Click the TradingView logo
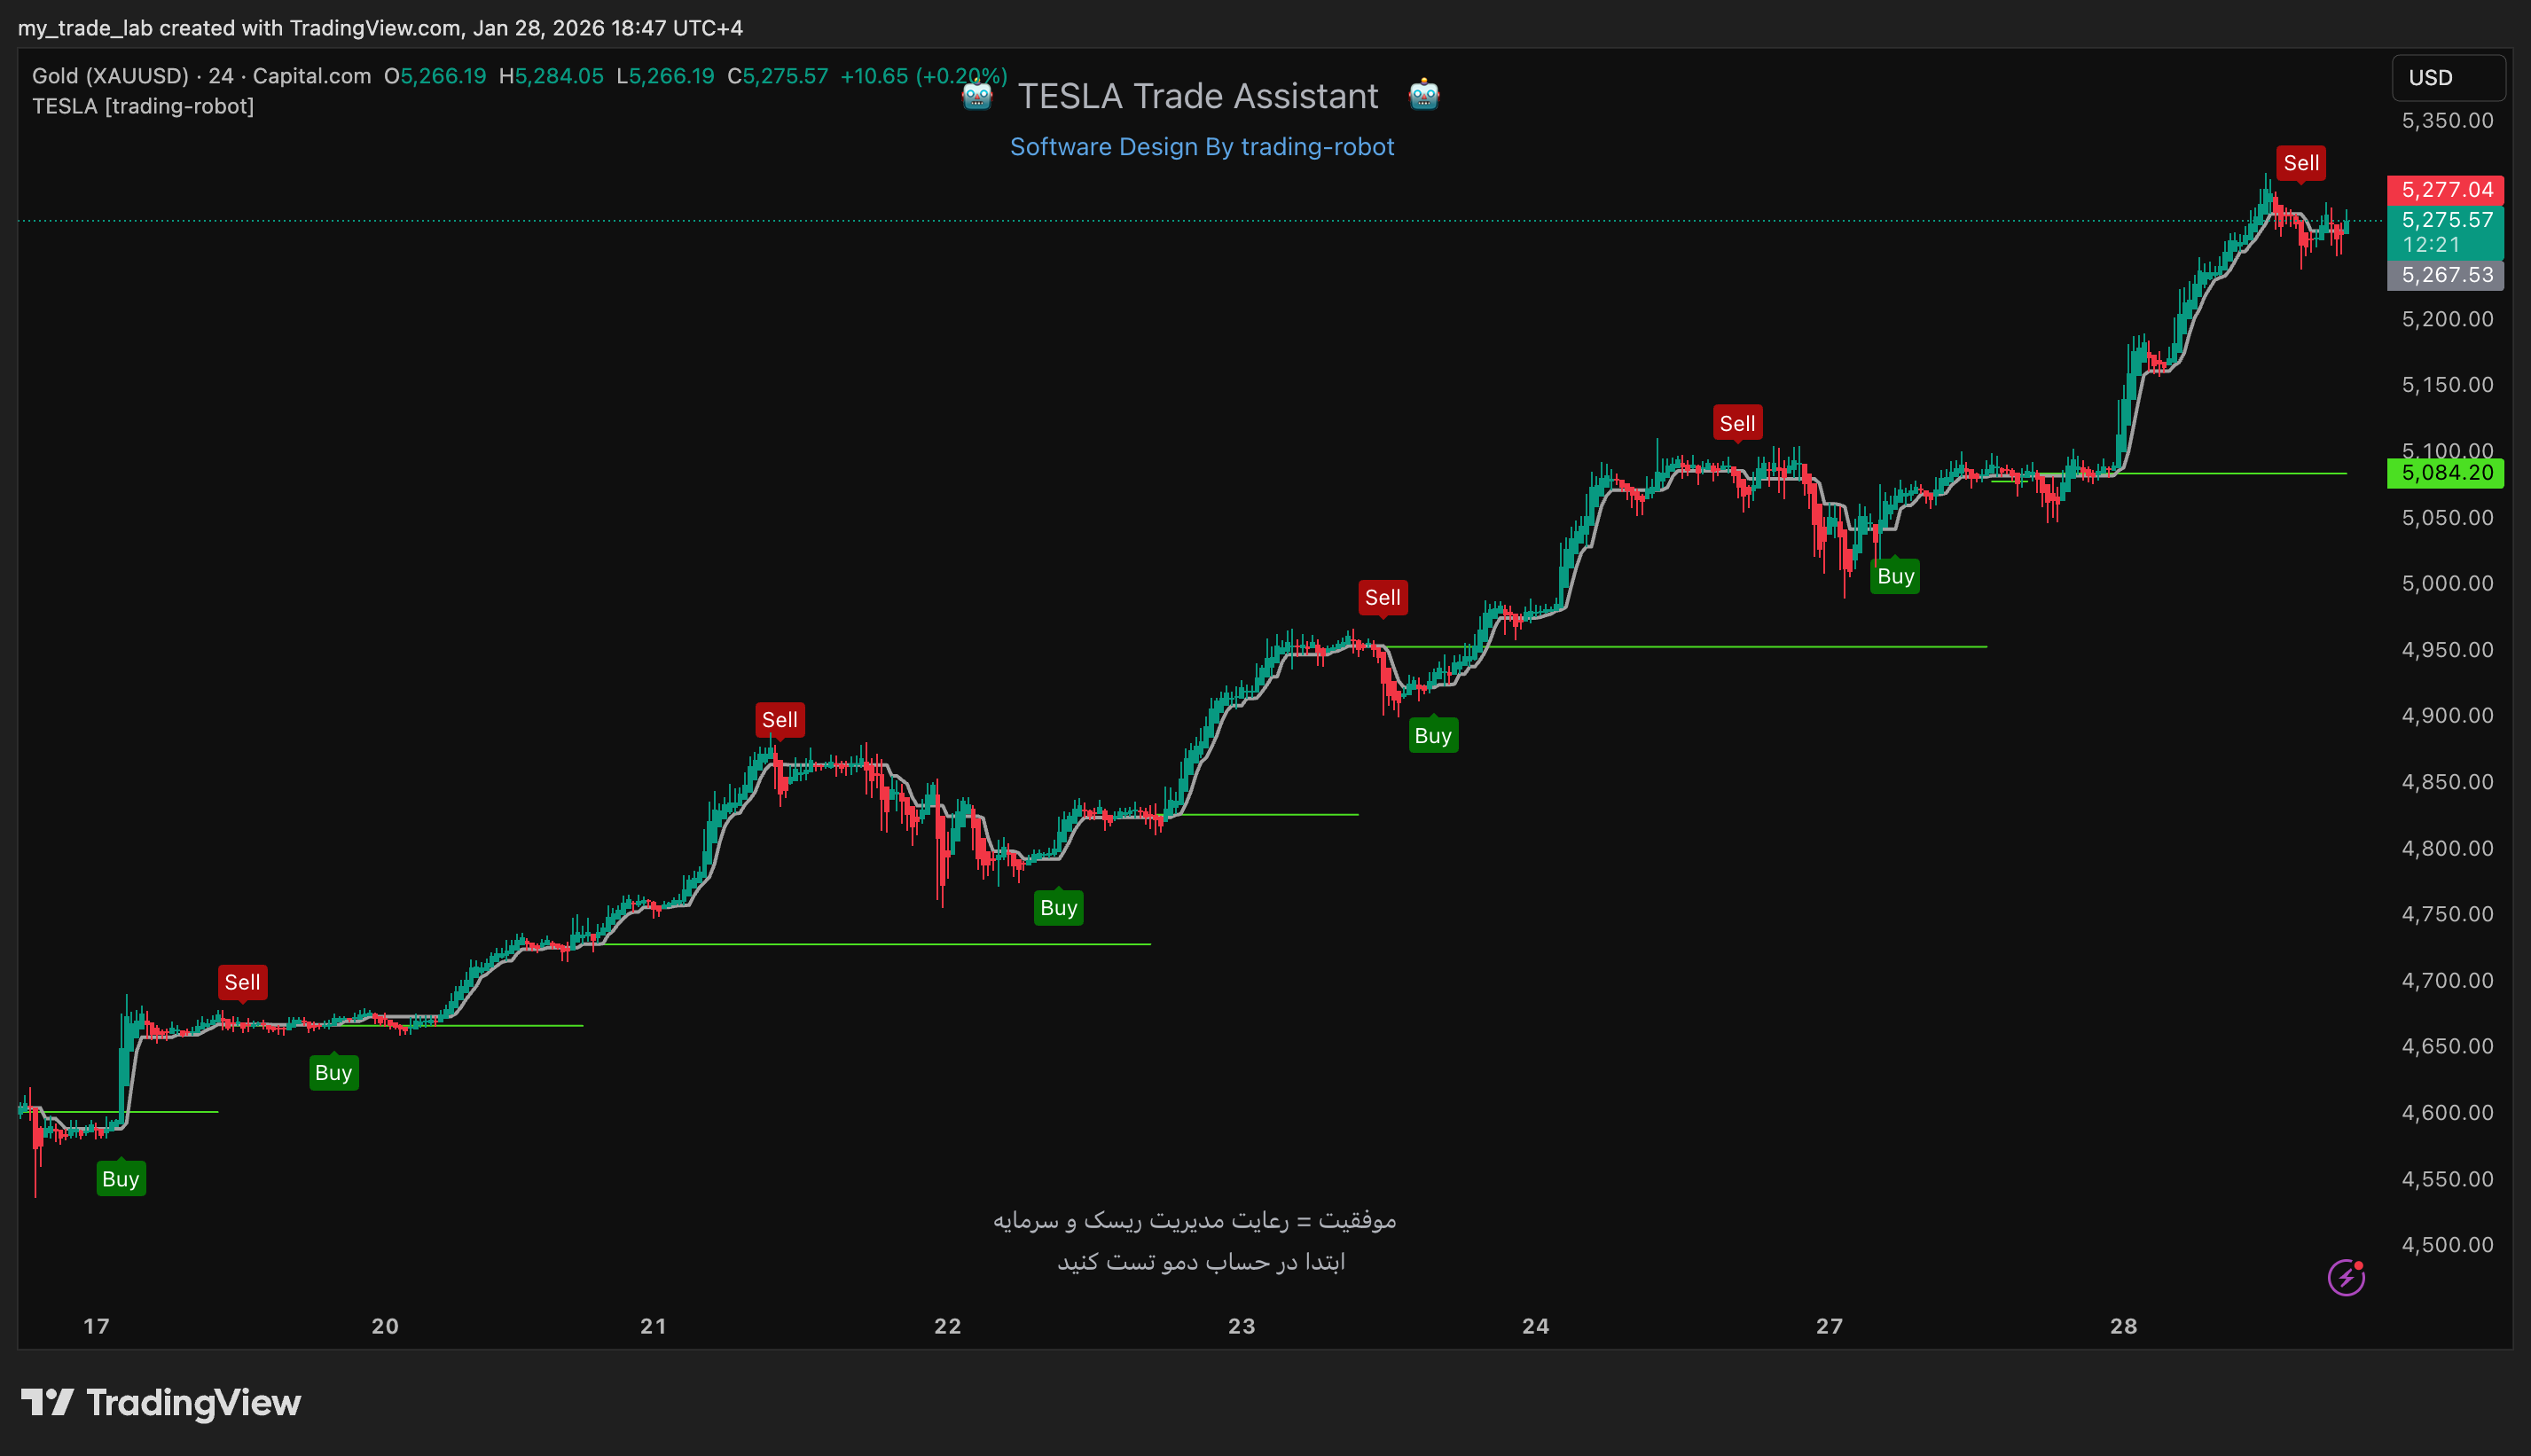Screen dimensions: 2531x1456 (x=161, y=1402)
